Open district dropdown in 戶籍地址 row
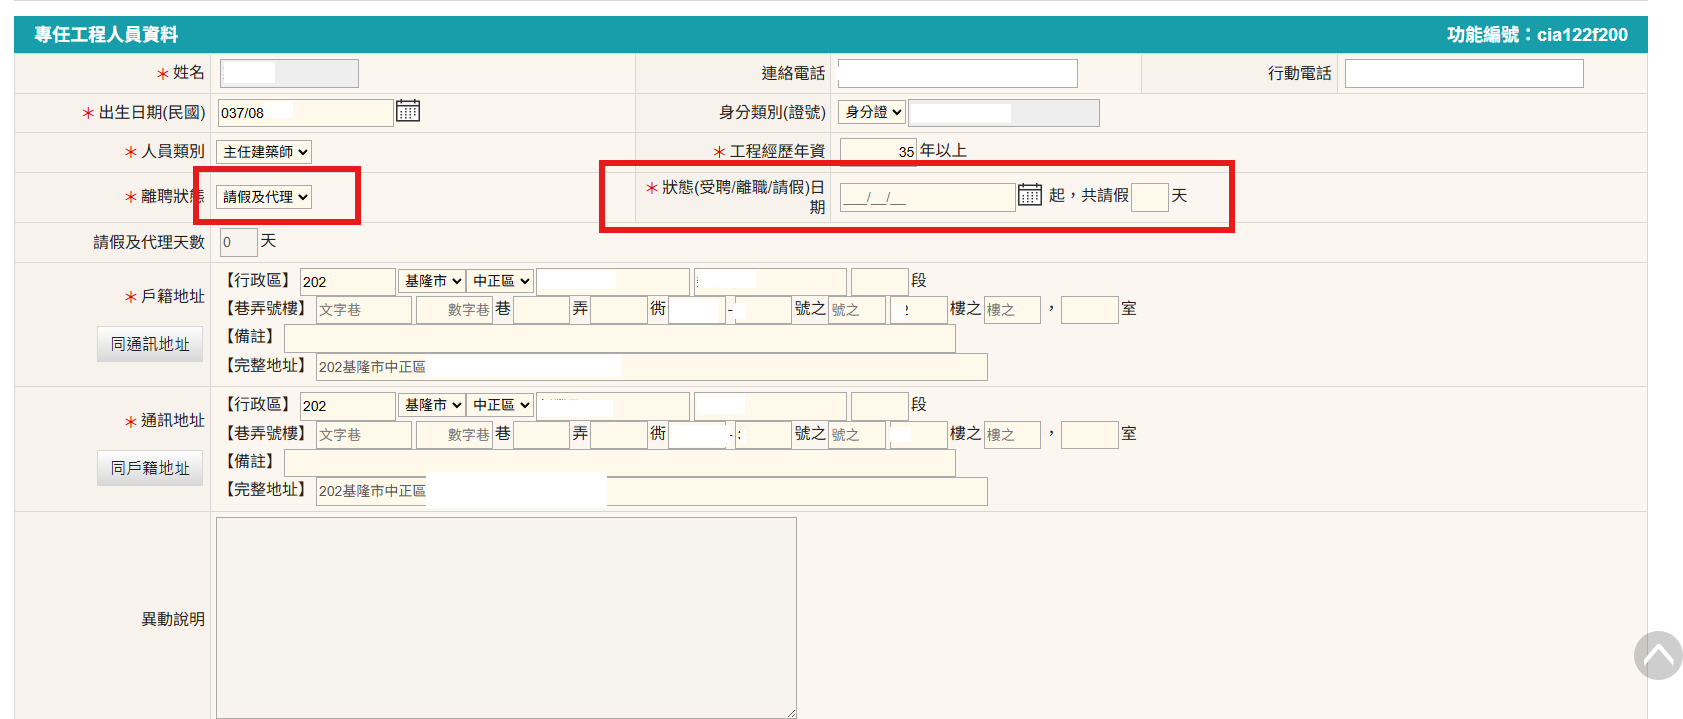This screenshot has height=719, width=1683. (500, 281)
